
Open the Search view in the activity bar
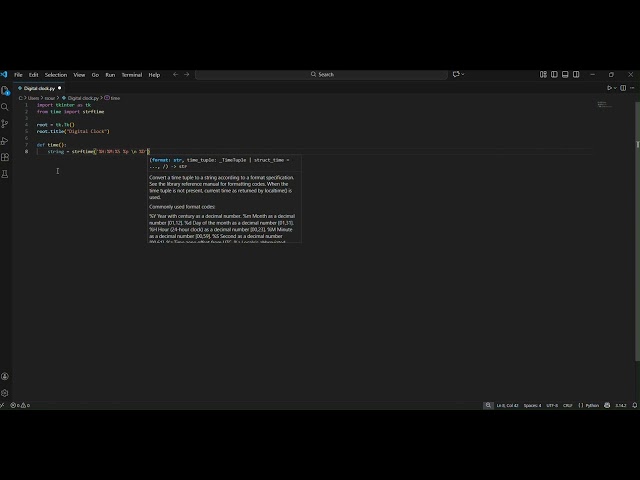[5, 107]
